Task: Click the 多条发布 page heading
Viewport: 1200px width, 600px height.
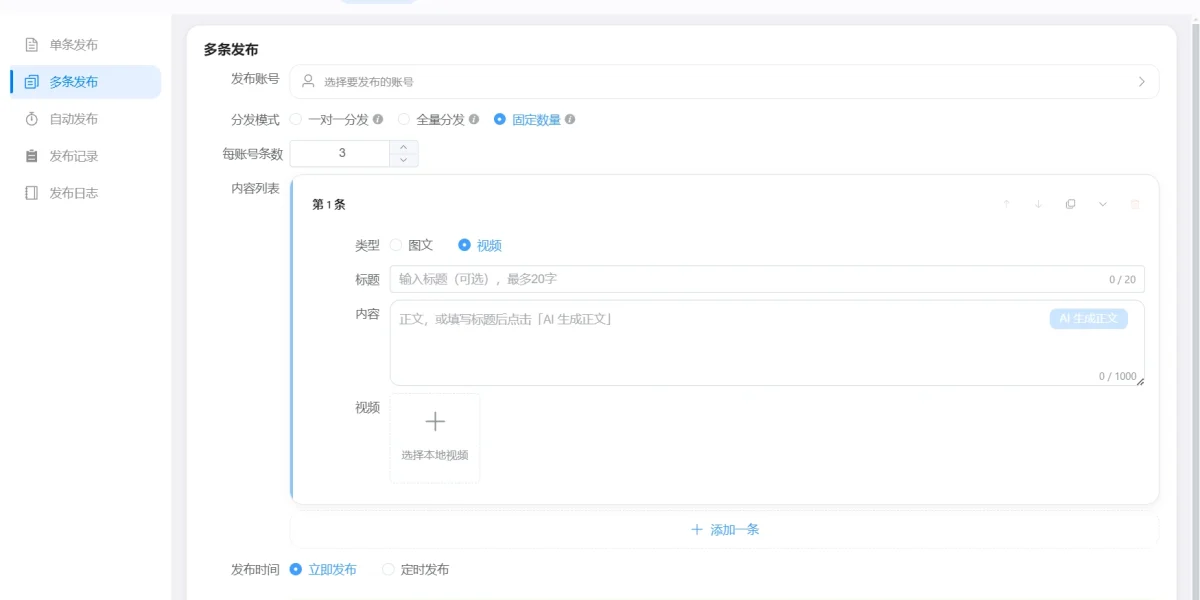Action: coord(231,49)
